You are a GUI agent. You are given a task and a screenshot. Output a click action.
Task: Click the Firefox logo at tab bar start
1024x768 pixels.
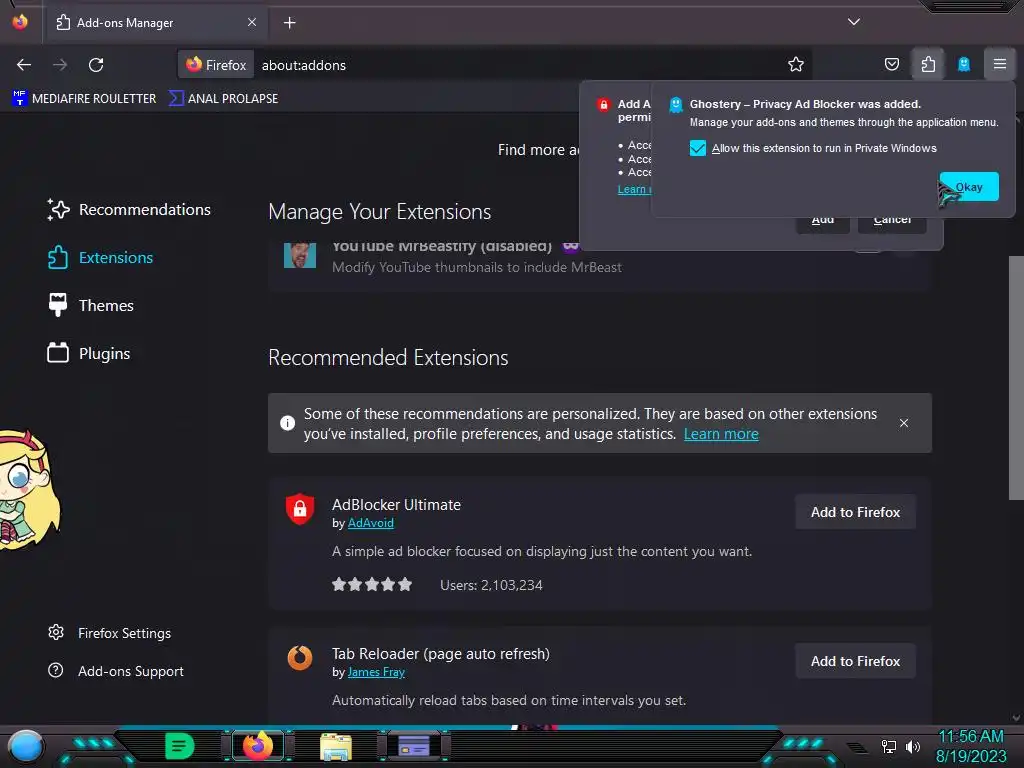(20, 22)
